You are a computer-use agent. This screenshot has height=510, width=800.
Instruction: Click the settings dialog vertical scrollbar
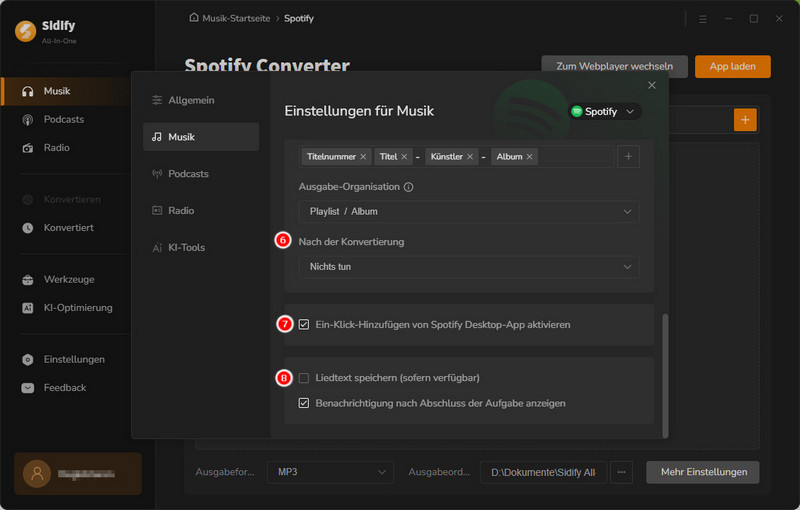(x=665, y=376)
